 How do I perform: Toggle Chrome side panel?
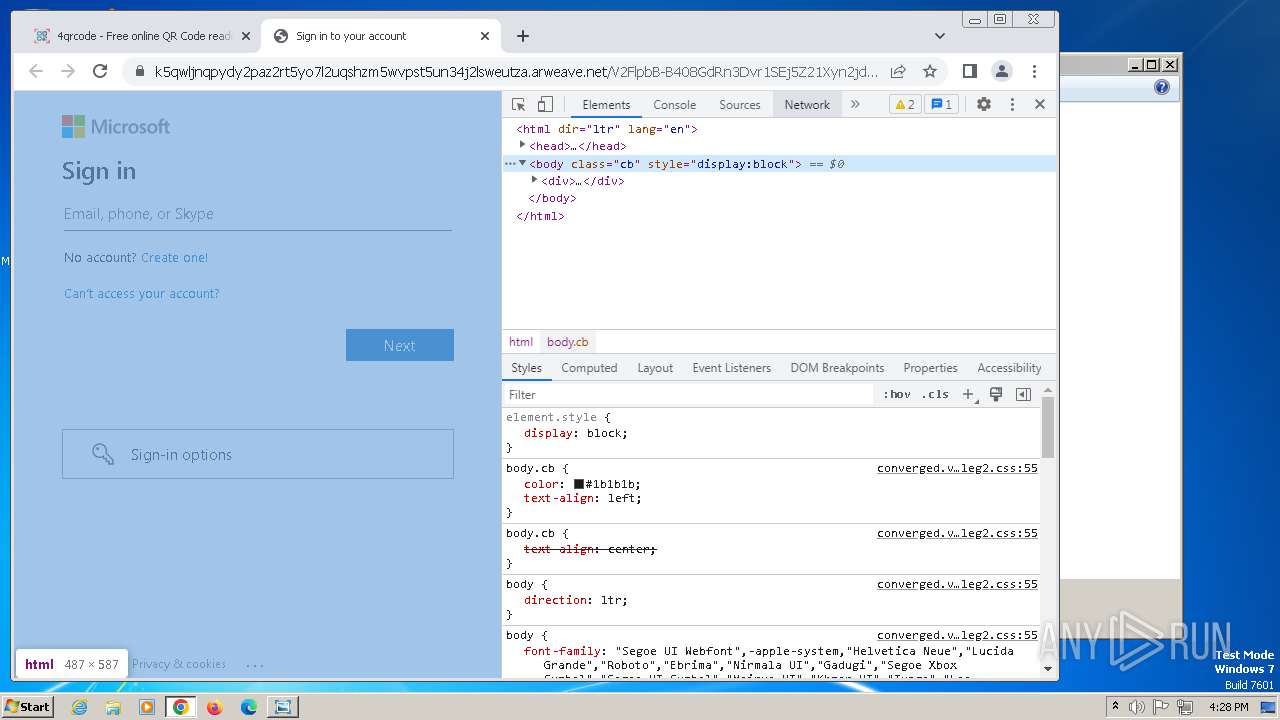click(x=969, y=71)
